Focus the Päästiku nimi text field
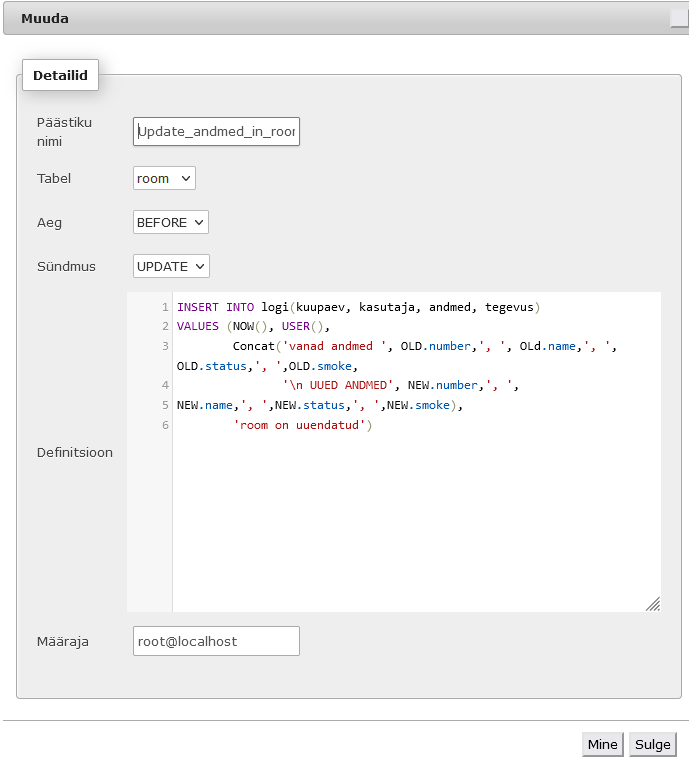689x770 pixels. pyautogui.click(x=216, y=131)
